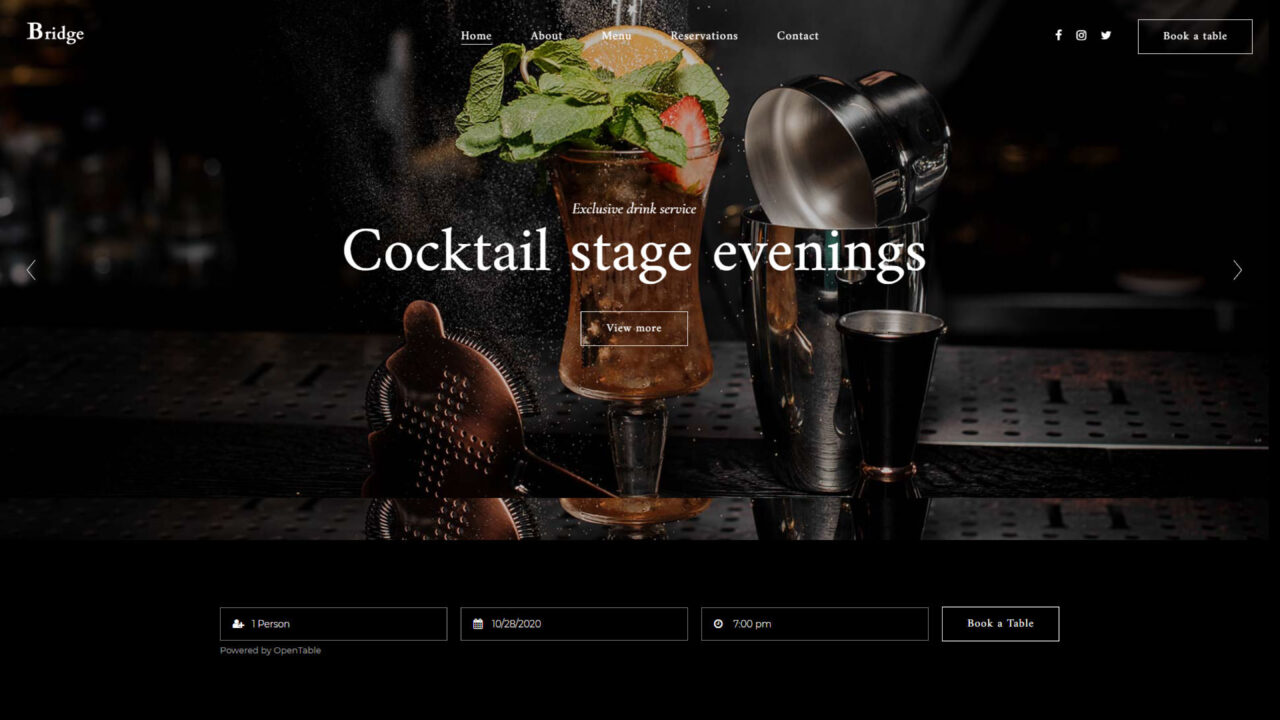Screen dimensions: 1280x720
Task: Go to previous slide arrow
Action: tap(31, 270)
